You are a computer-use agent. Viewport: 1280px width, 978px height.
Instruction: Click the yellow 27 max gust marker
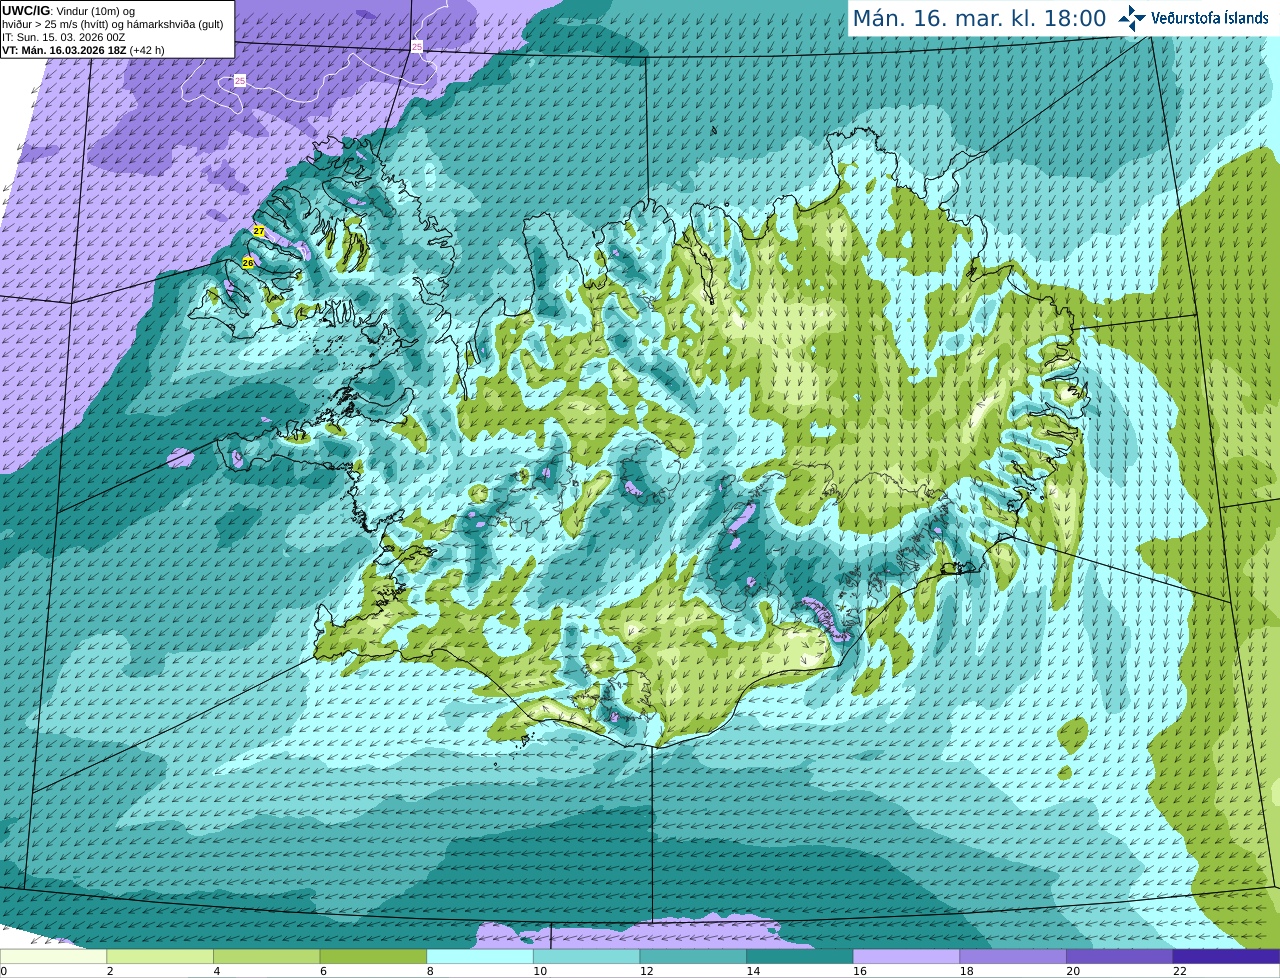tap(259, 231)
